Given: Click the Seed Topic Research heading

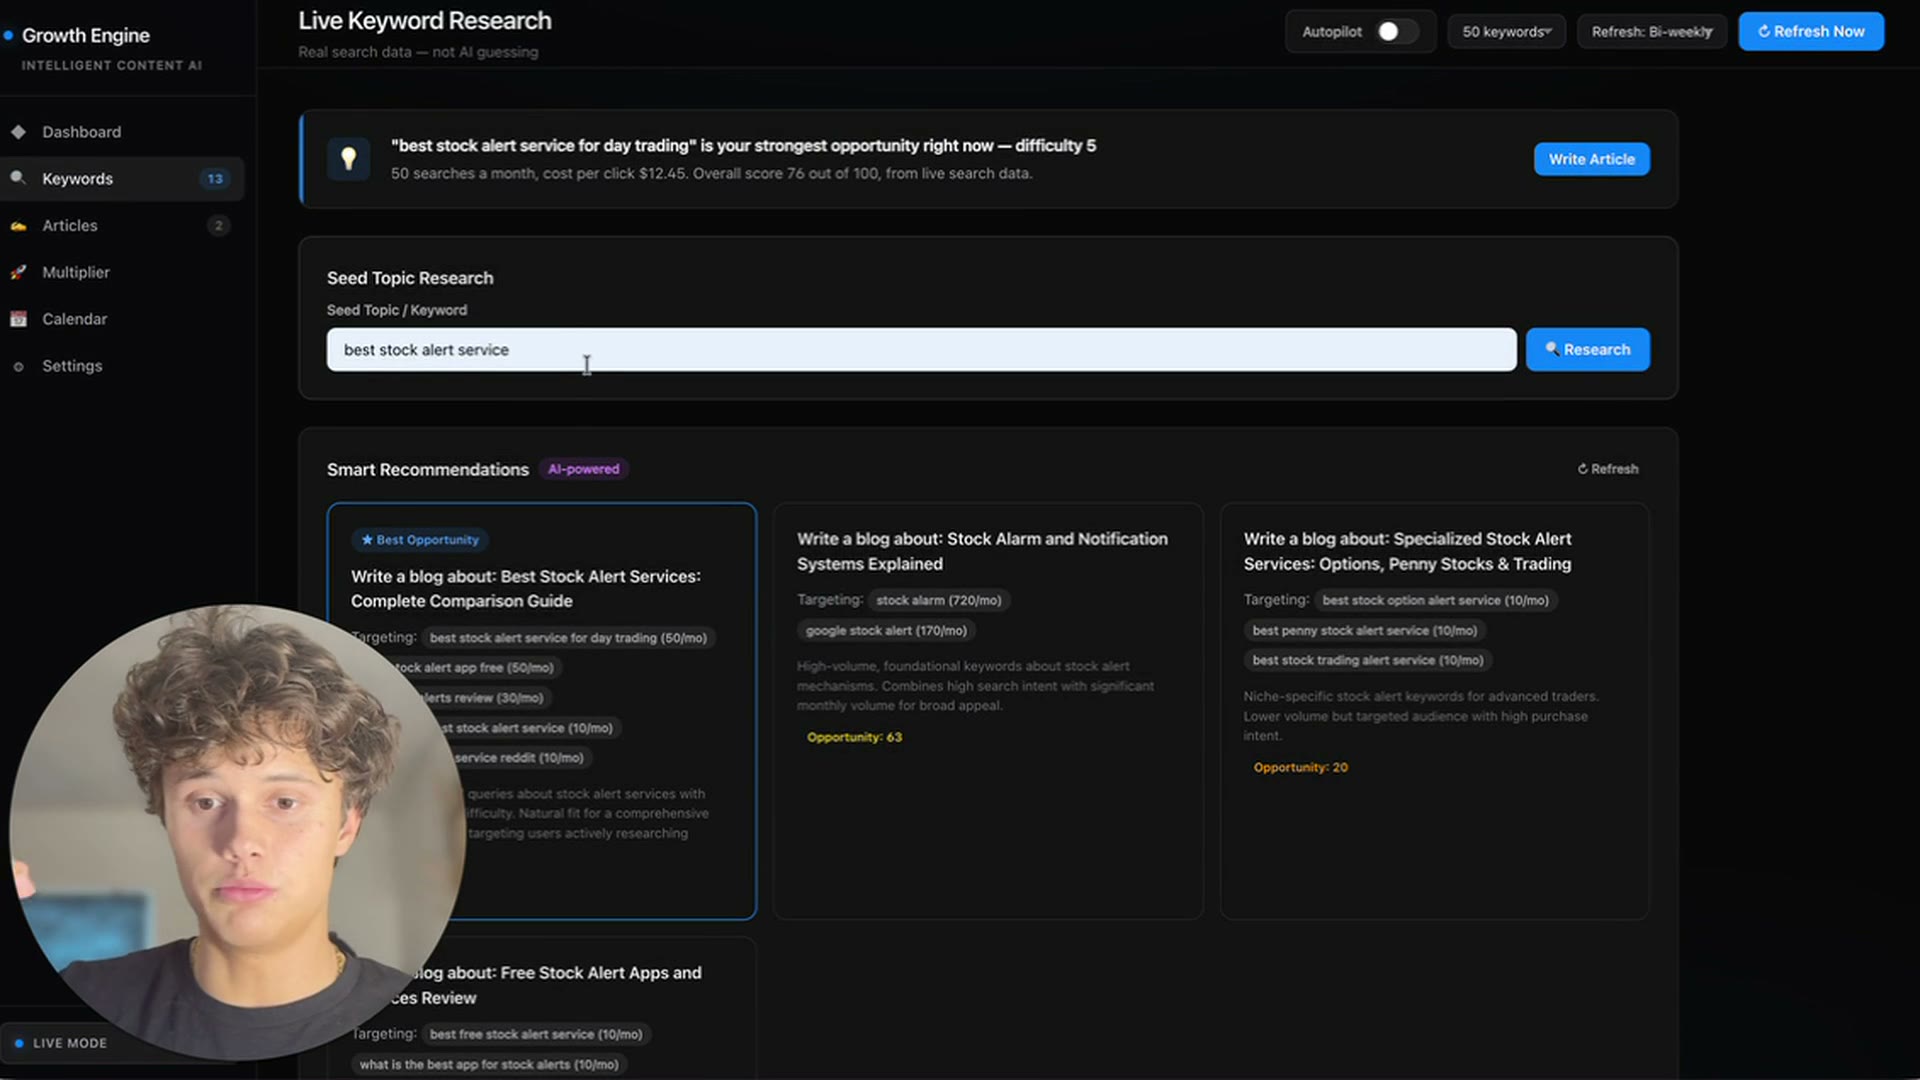Looking at the screenshot, I should click(410, 278).
